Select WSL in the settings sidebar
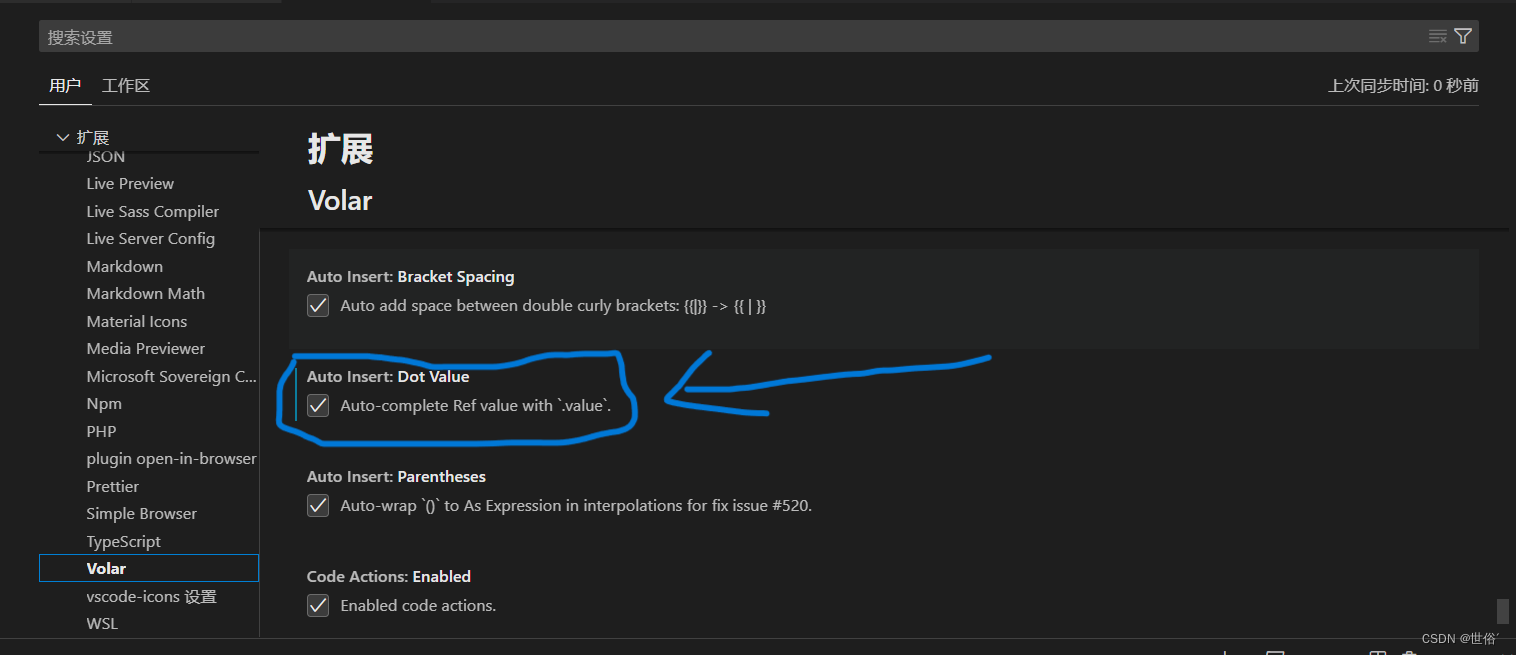The image size is (1516, 655). click(101, 623)
